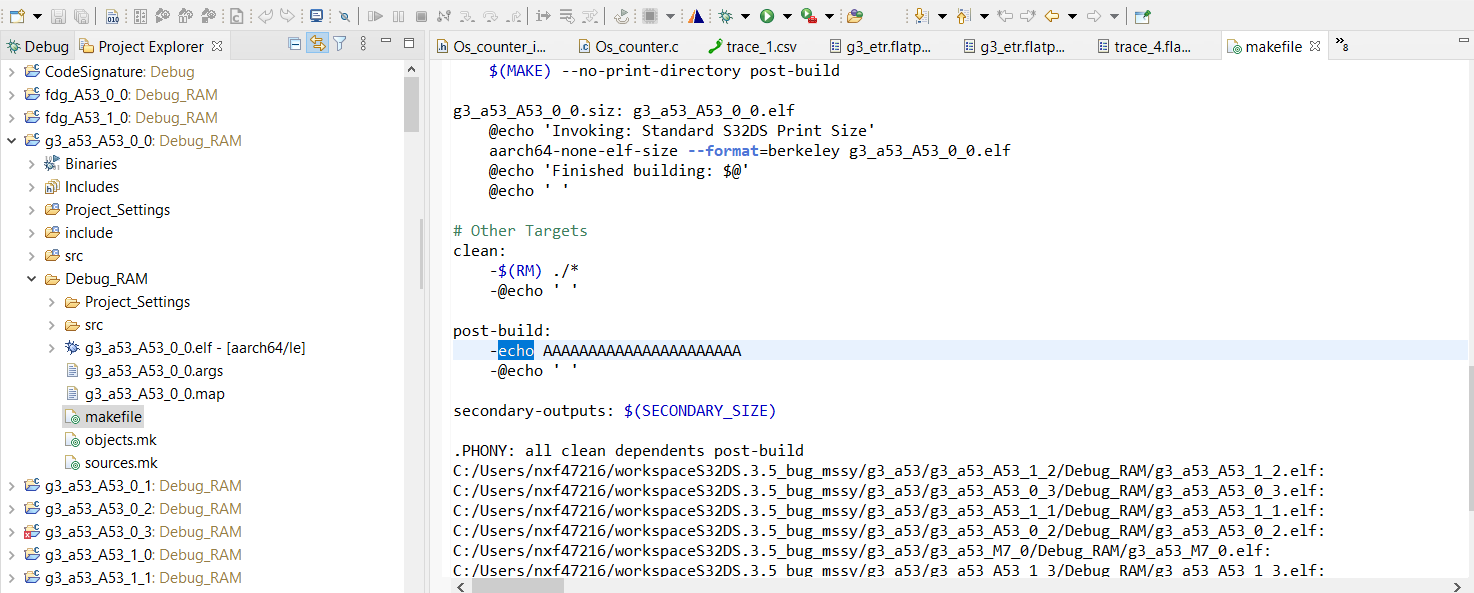
Task: Click the .PHONY line in the editor
Action: pos(628,451)
